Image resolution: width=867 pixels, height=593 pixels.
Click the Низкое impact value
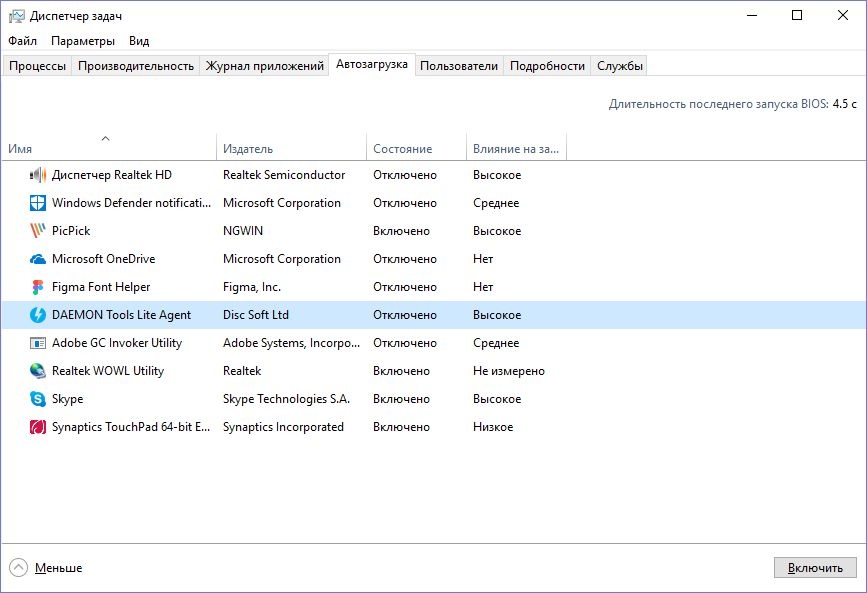coord(493,427)
